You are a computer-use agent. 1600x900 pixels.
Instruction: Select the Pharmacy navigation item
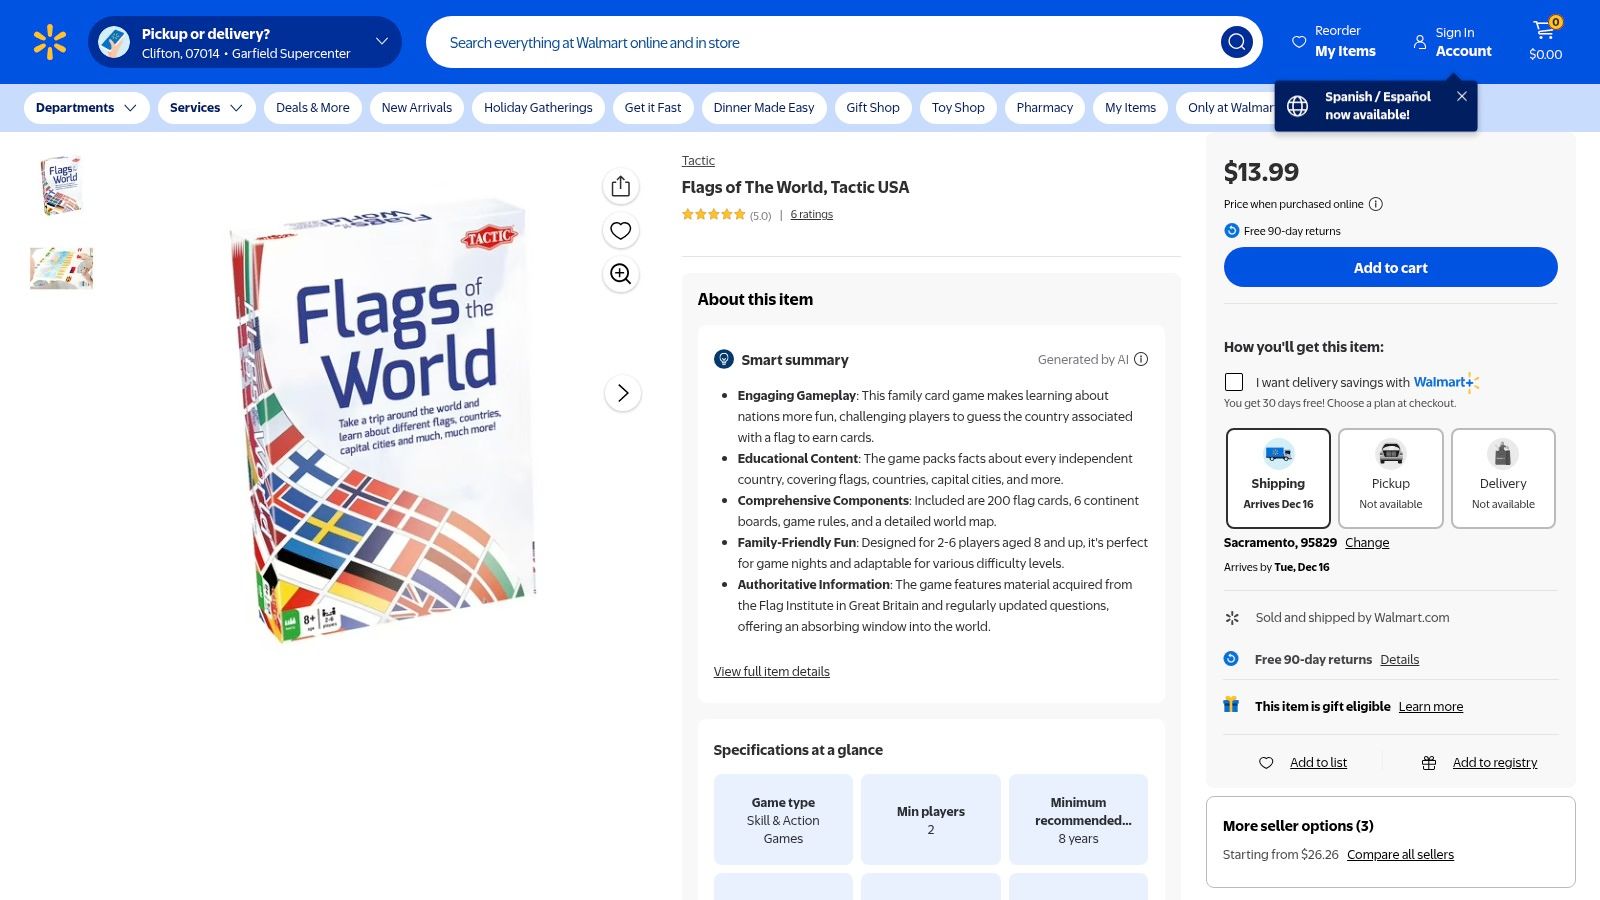(1044, 107)
